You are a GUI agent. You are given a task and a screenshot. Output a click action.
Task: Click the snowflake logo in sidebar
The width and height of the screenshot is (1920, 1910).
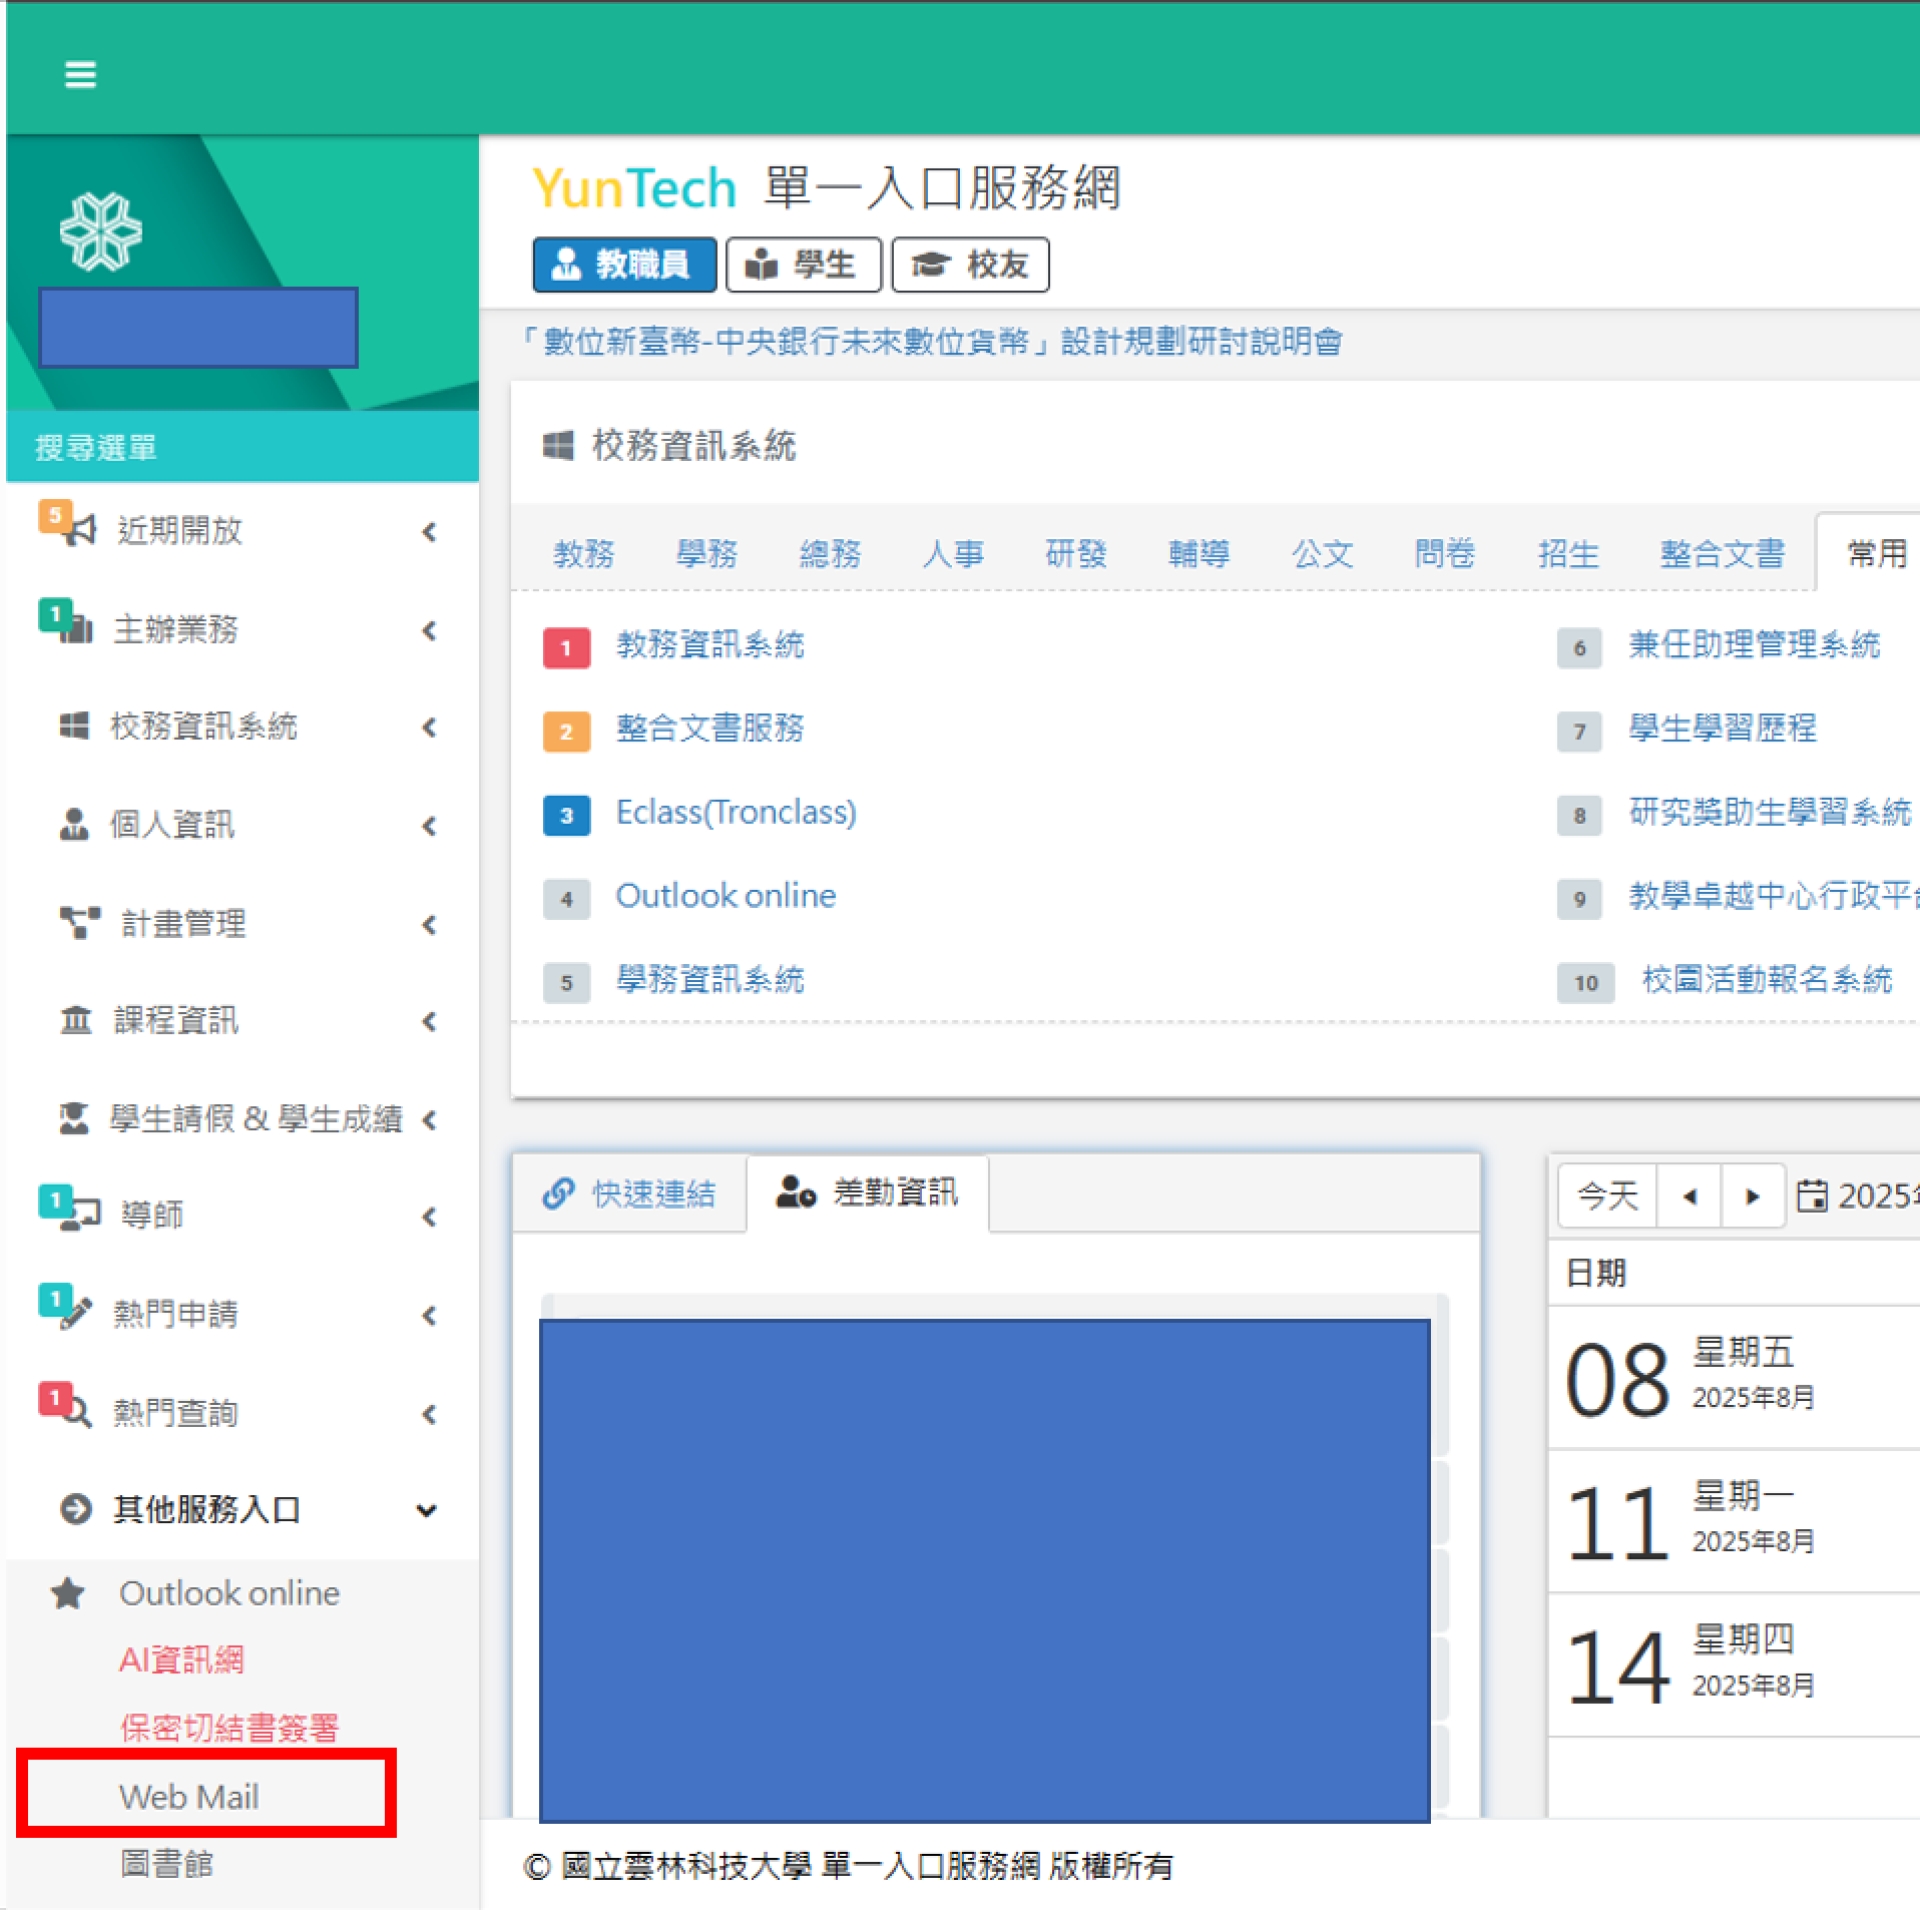pos(100,232)
